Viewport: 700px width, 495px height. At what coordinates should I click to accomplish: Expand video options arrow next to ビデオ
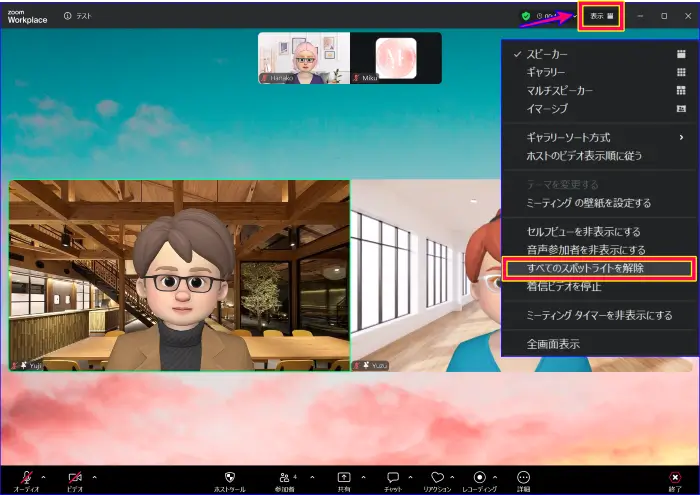coord(95,477)
